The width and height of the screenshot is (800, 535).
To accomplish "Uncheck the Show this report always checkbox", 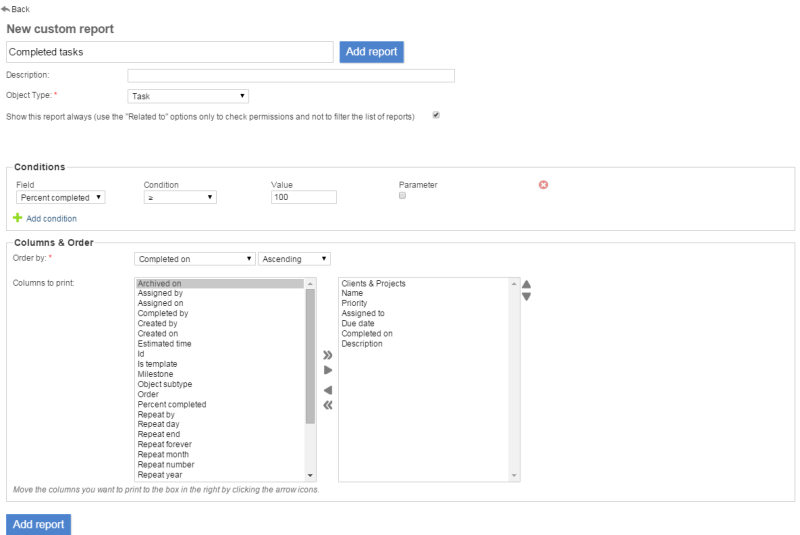I will click(435, 115).
